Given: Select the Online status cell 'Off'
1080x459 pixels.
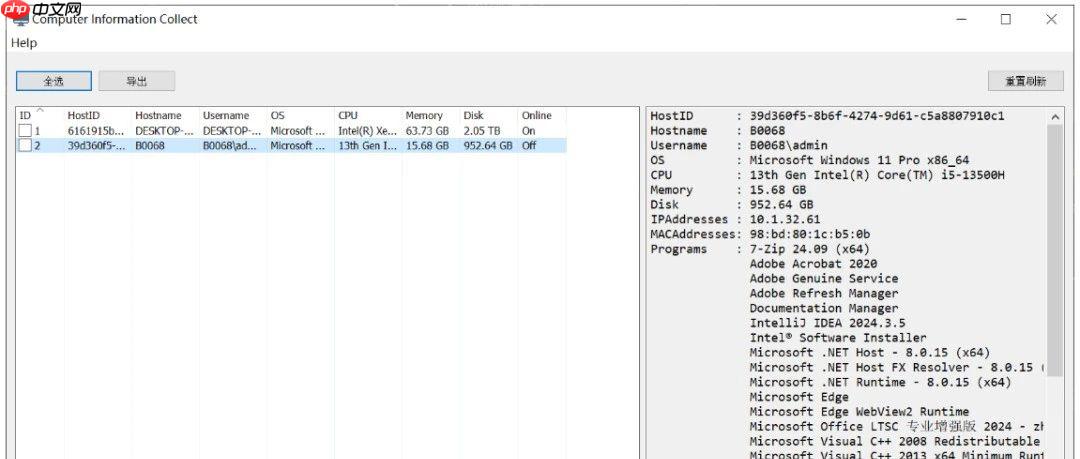Looking at the screenshot, I should pos(529,145).
